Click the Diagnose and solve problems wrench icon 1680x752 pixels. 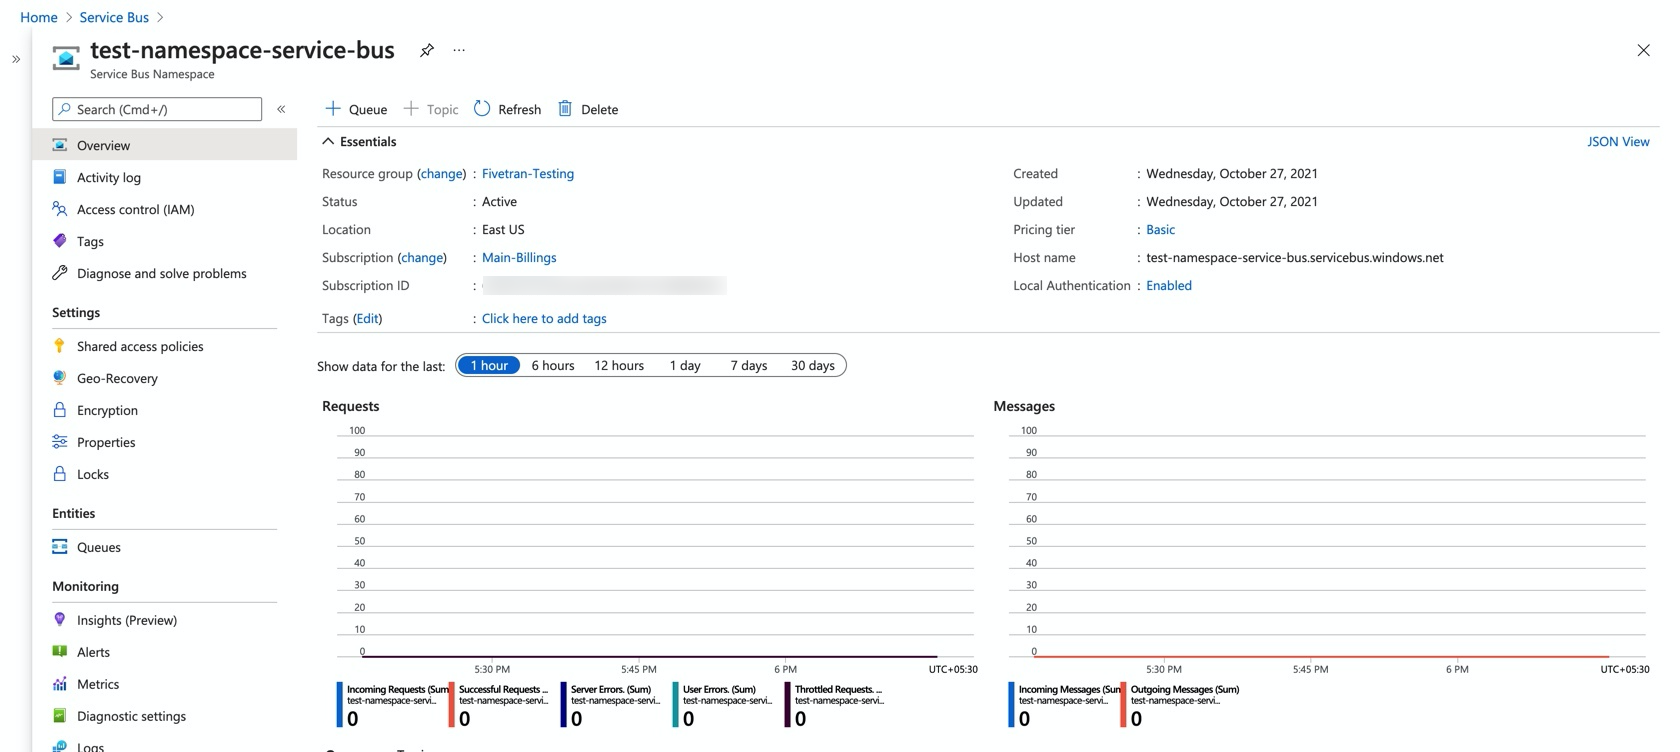(60, 273)
